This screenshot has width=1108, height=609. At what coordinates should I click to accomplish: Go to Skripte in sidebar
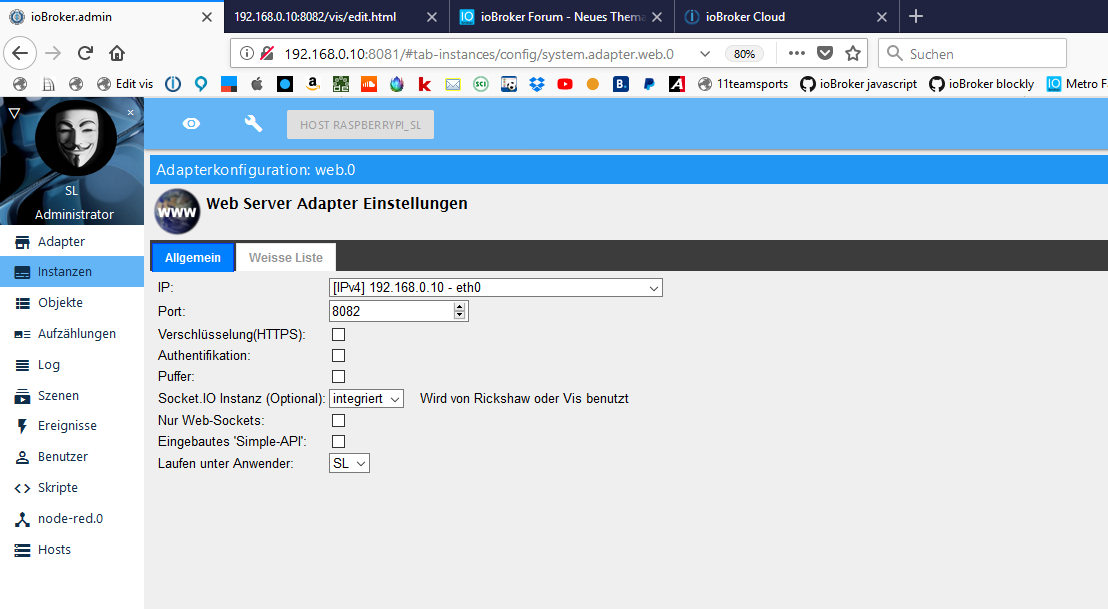(x=57, y=488)
